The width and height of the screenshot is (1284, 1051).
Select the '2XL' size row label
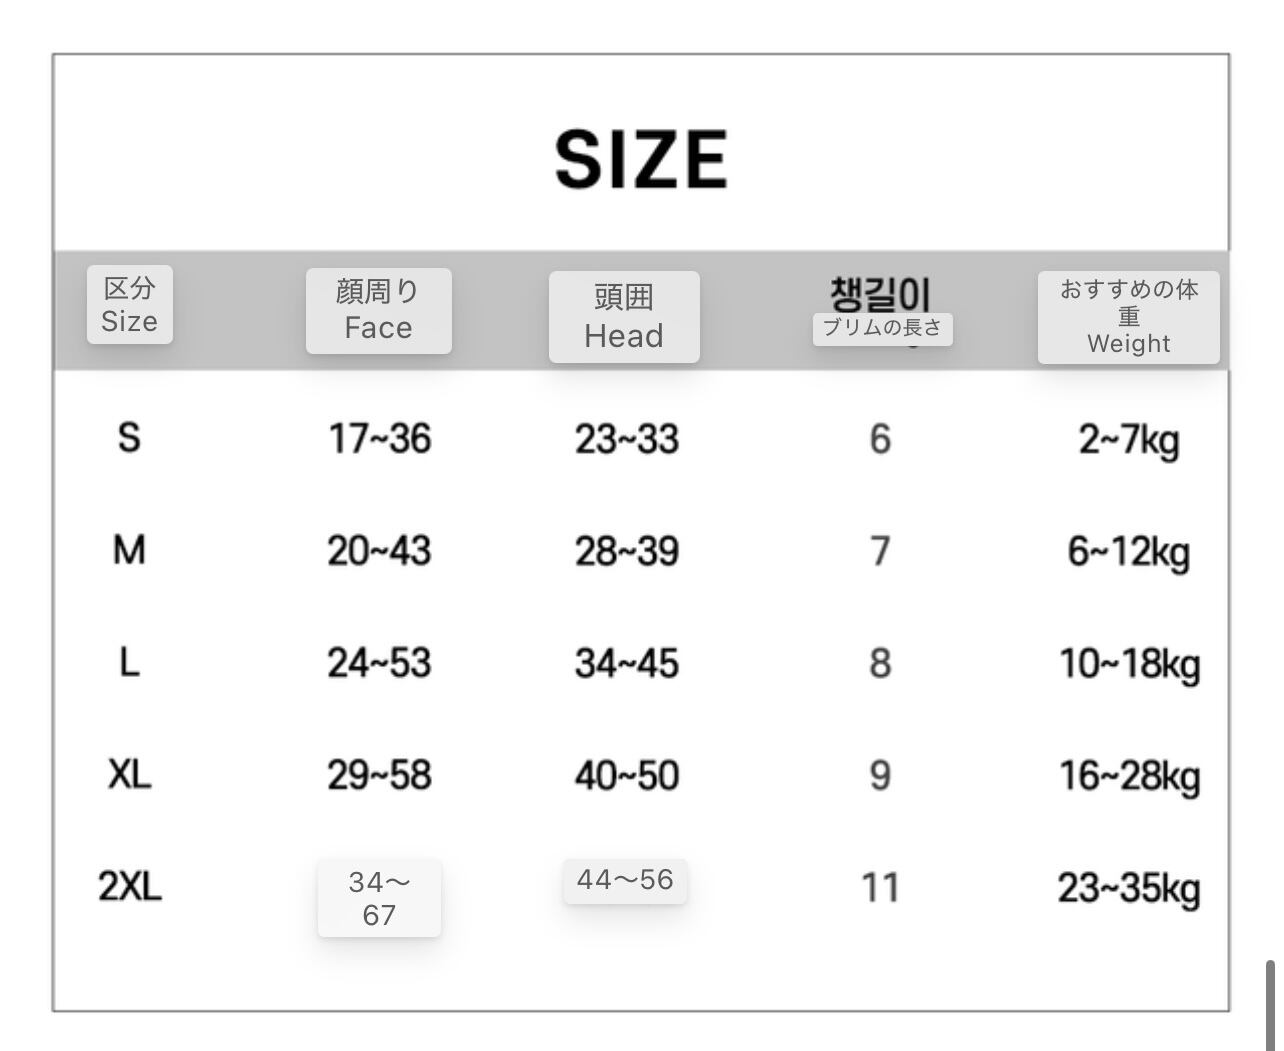tap(130, 886)
